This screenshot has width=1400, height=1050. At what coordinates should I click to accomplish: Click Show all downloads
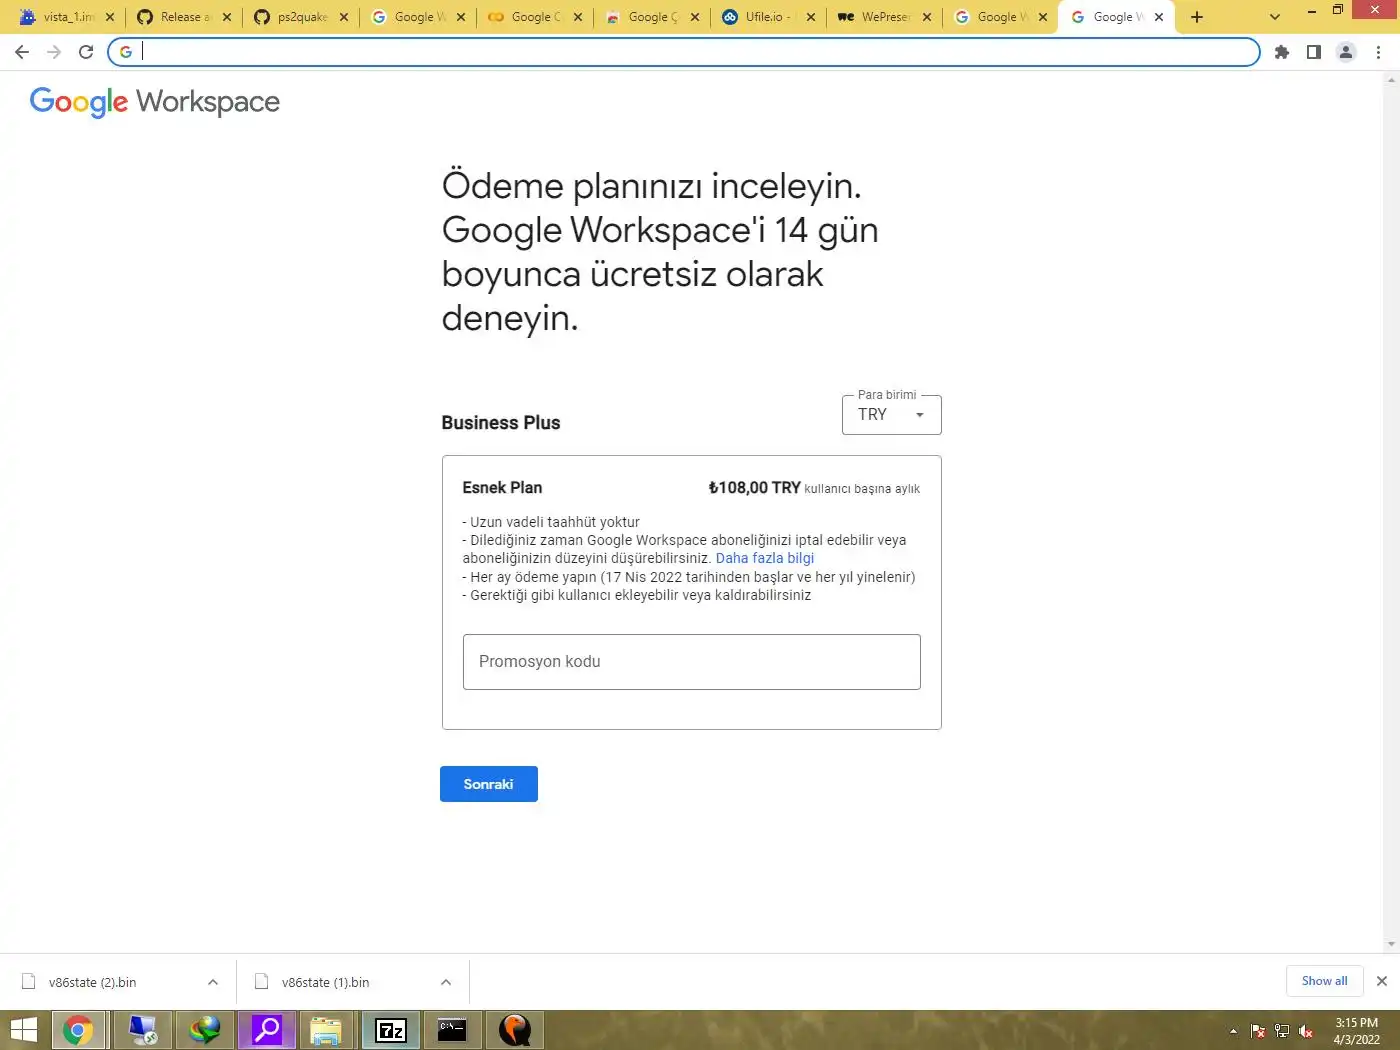coord(1324,981)
